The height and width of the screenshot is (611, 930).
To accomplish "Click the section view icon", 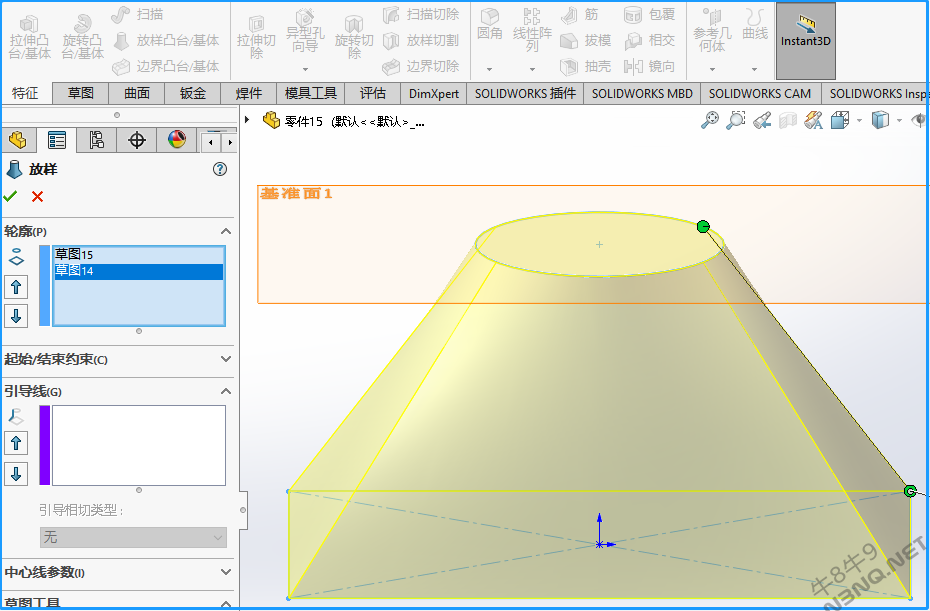I will tap(788, 120).
